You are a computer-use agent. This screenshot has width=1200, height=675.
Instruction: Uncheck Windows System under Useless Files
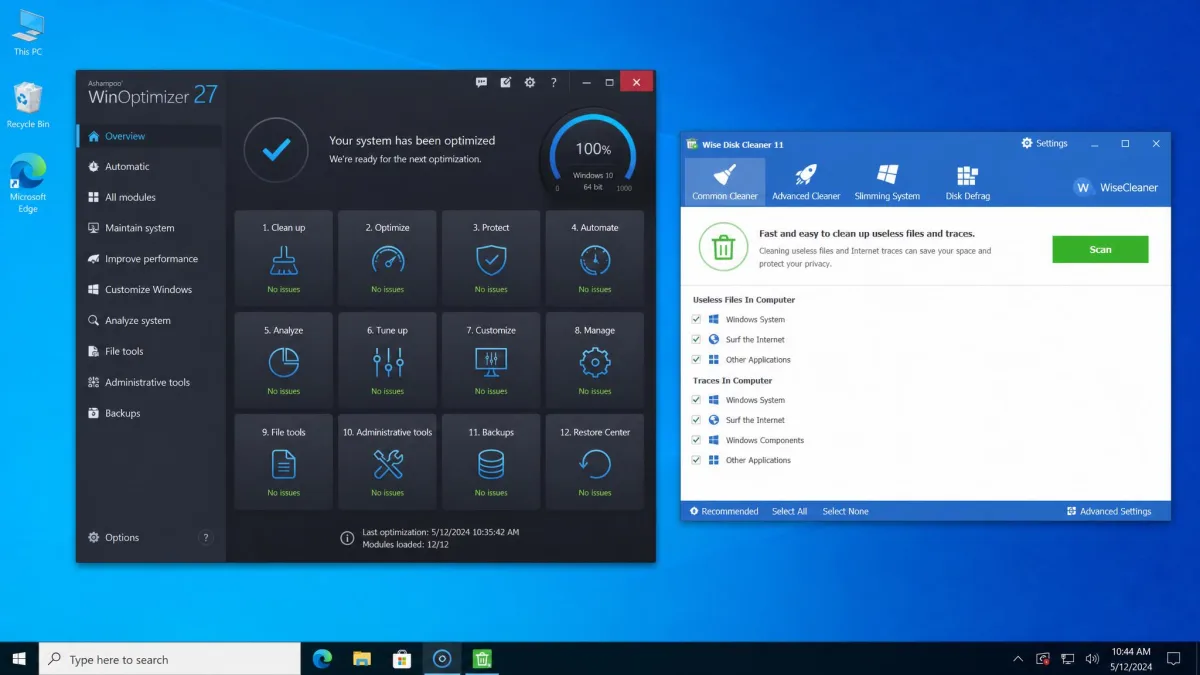696,319
